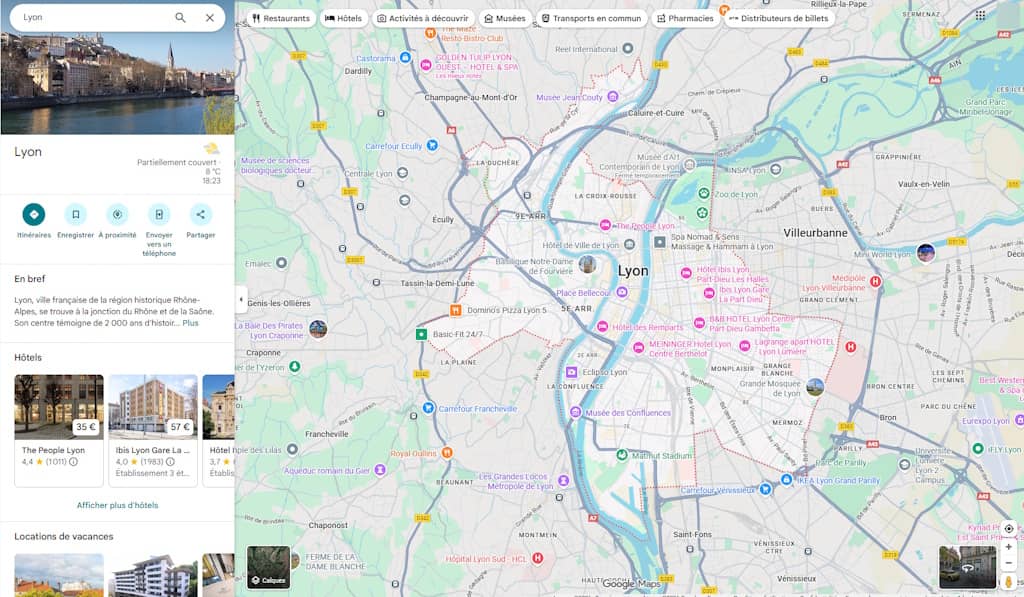
Task: Collapse the Lyon side panel
Action: [241, 297]
